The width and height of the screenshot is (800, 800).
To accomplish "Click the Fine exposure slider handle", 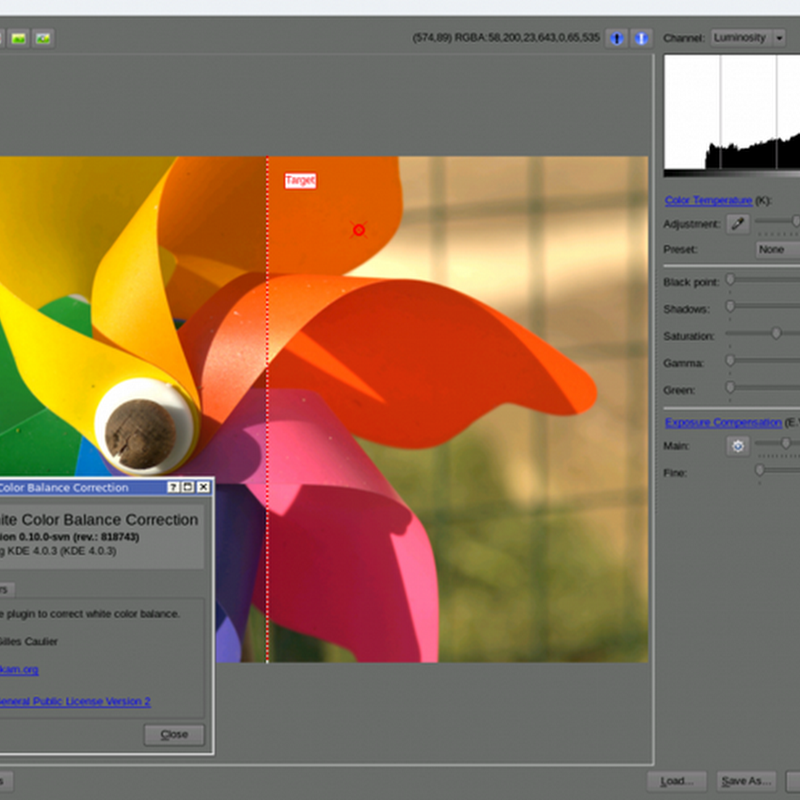I will click(x=760, y=470).
